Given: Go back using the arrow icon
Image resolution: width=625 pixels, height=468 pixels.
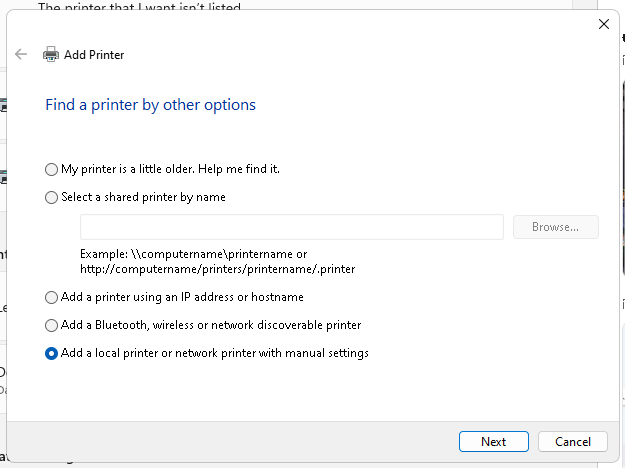Looking at the screenshot, I should 21,55.
